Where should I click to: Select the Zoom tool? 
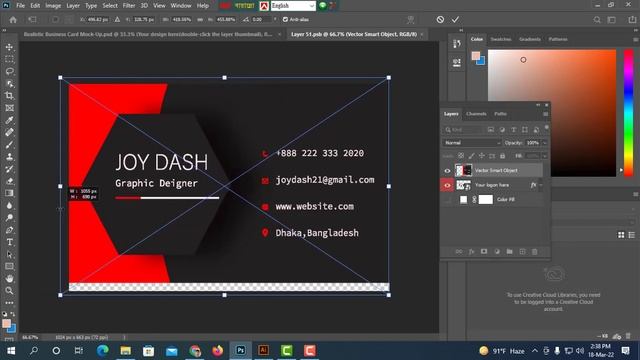[x=9, y=291]
